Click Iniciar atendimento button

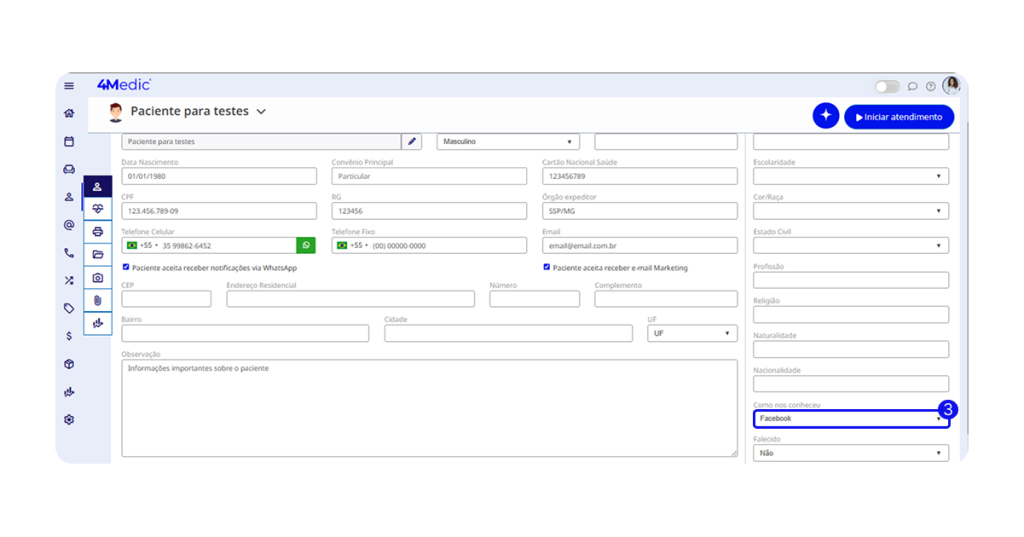[x=899, y=117]
